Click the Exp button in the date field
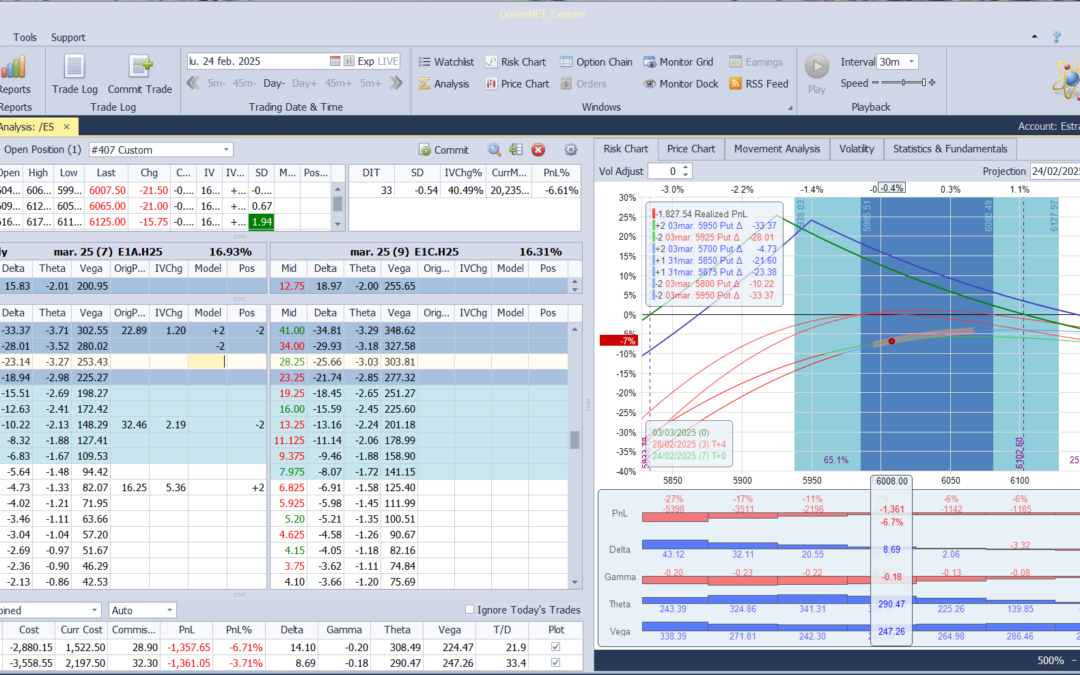1080x675 pixels. [x=366, y=61]
